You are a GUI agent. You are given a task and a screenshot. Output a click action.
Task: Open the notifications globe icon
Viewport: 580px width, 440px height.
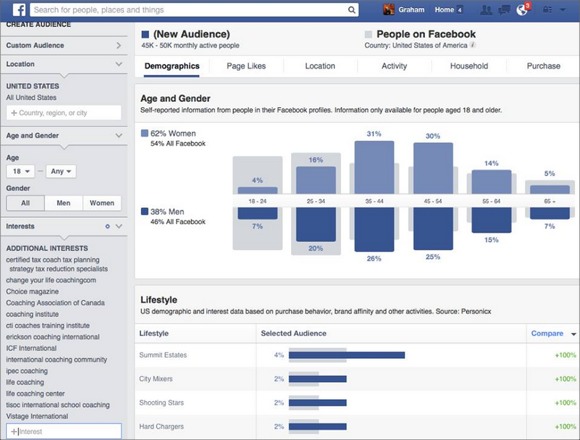[522, 10]
